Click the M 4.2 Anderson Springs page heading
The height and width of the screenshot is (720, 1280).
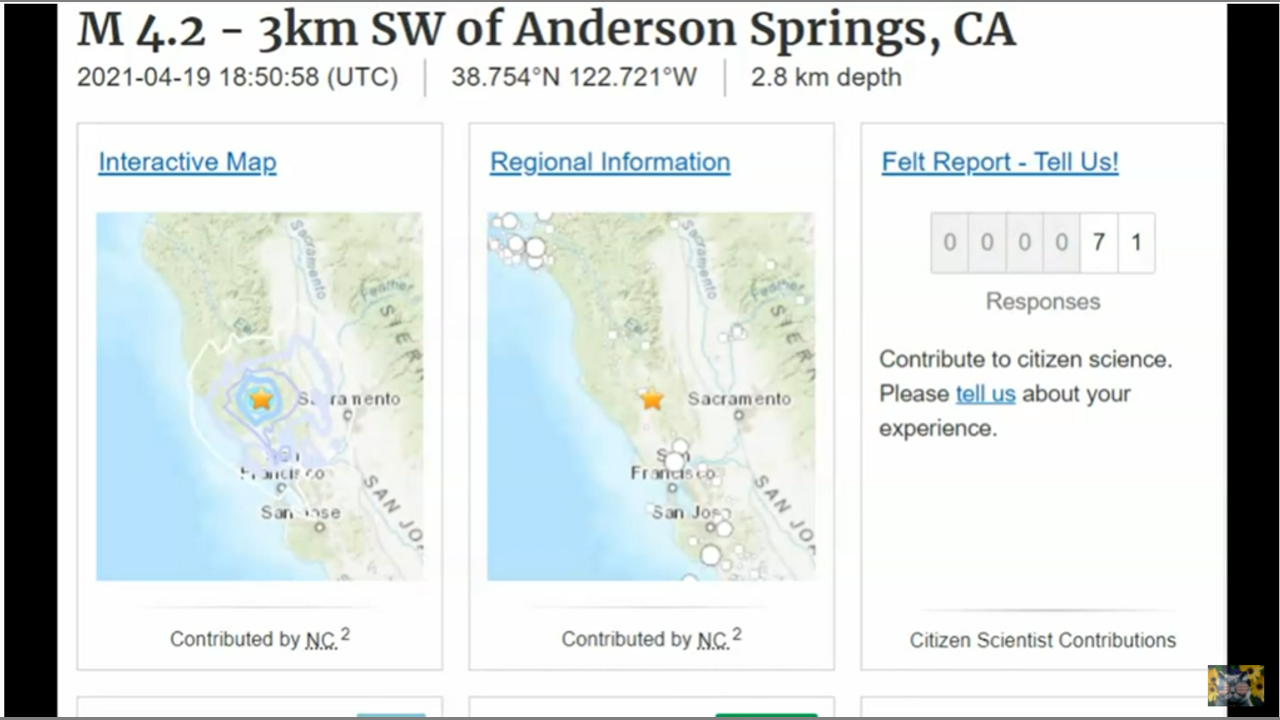pyautogui.click(x=546, y=30)
